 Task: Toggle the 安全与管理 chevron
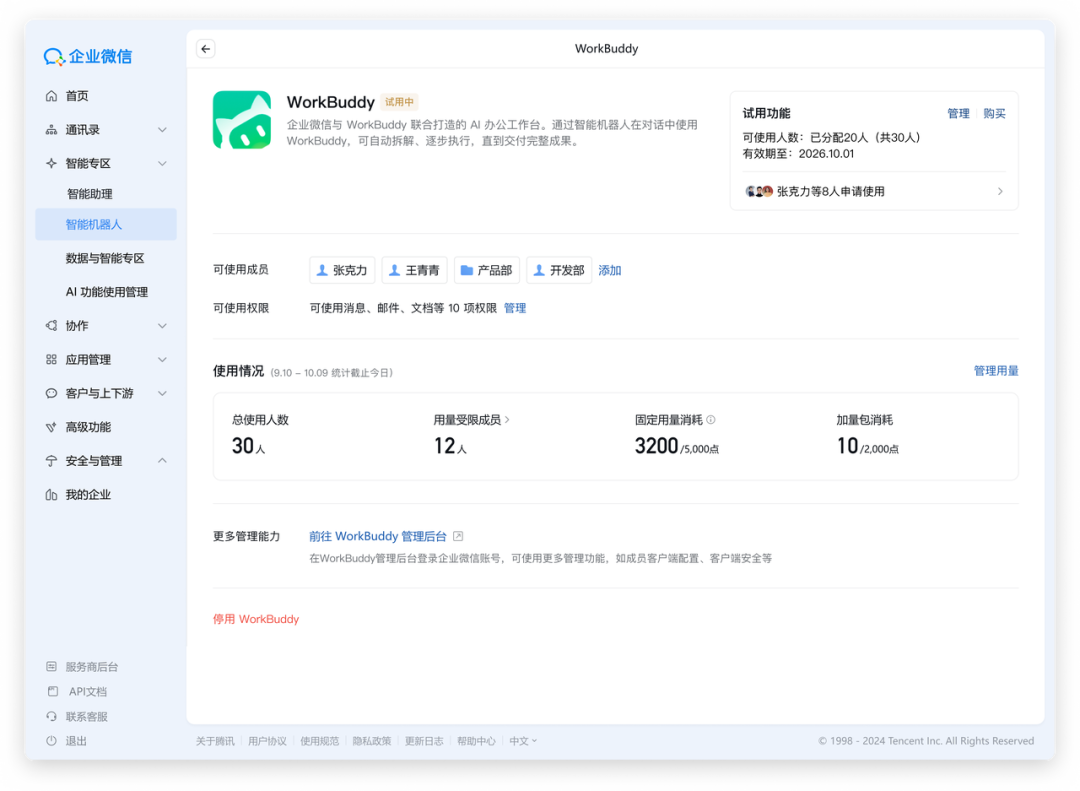(x=163, y=460)
